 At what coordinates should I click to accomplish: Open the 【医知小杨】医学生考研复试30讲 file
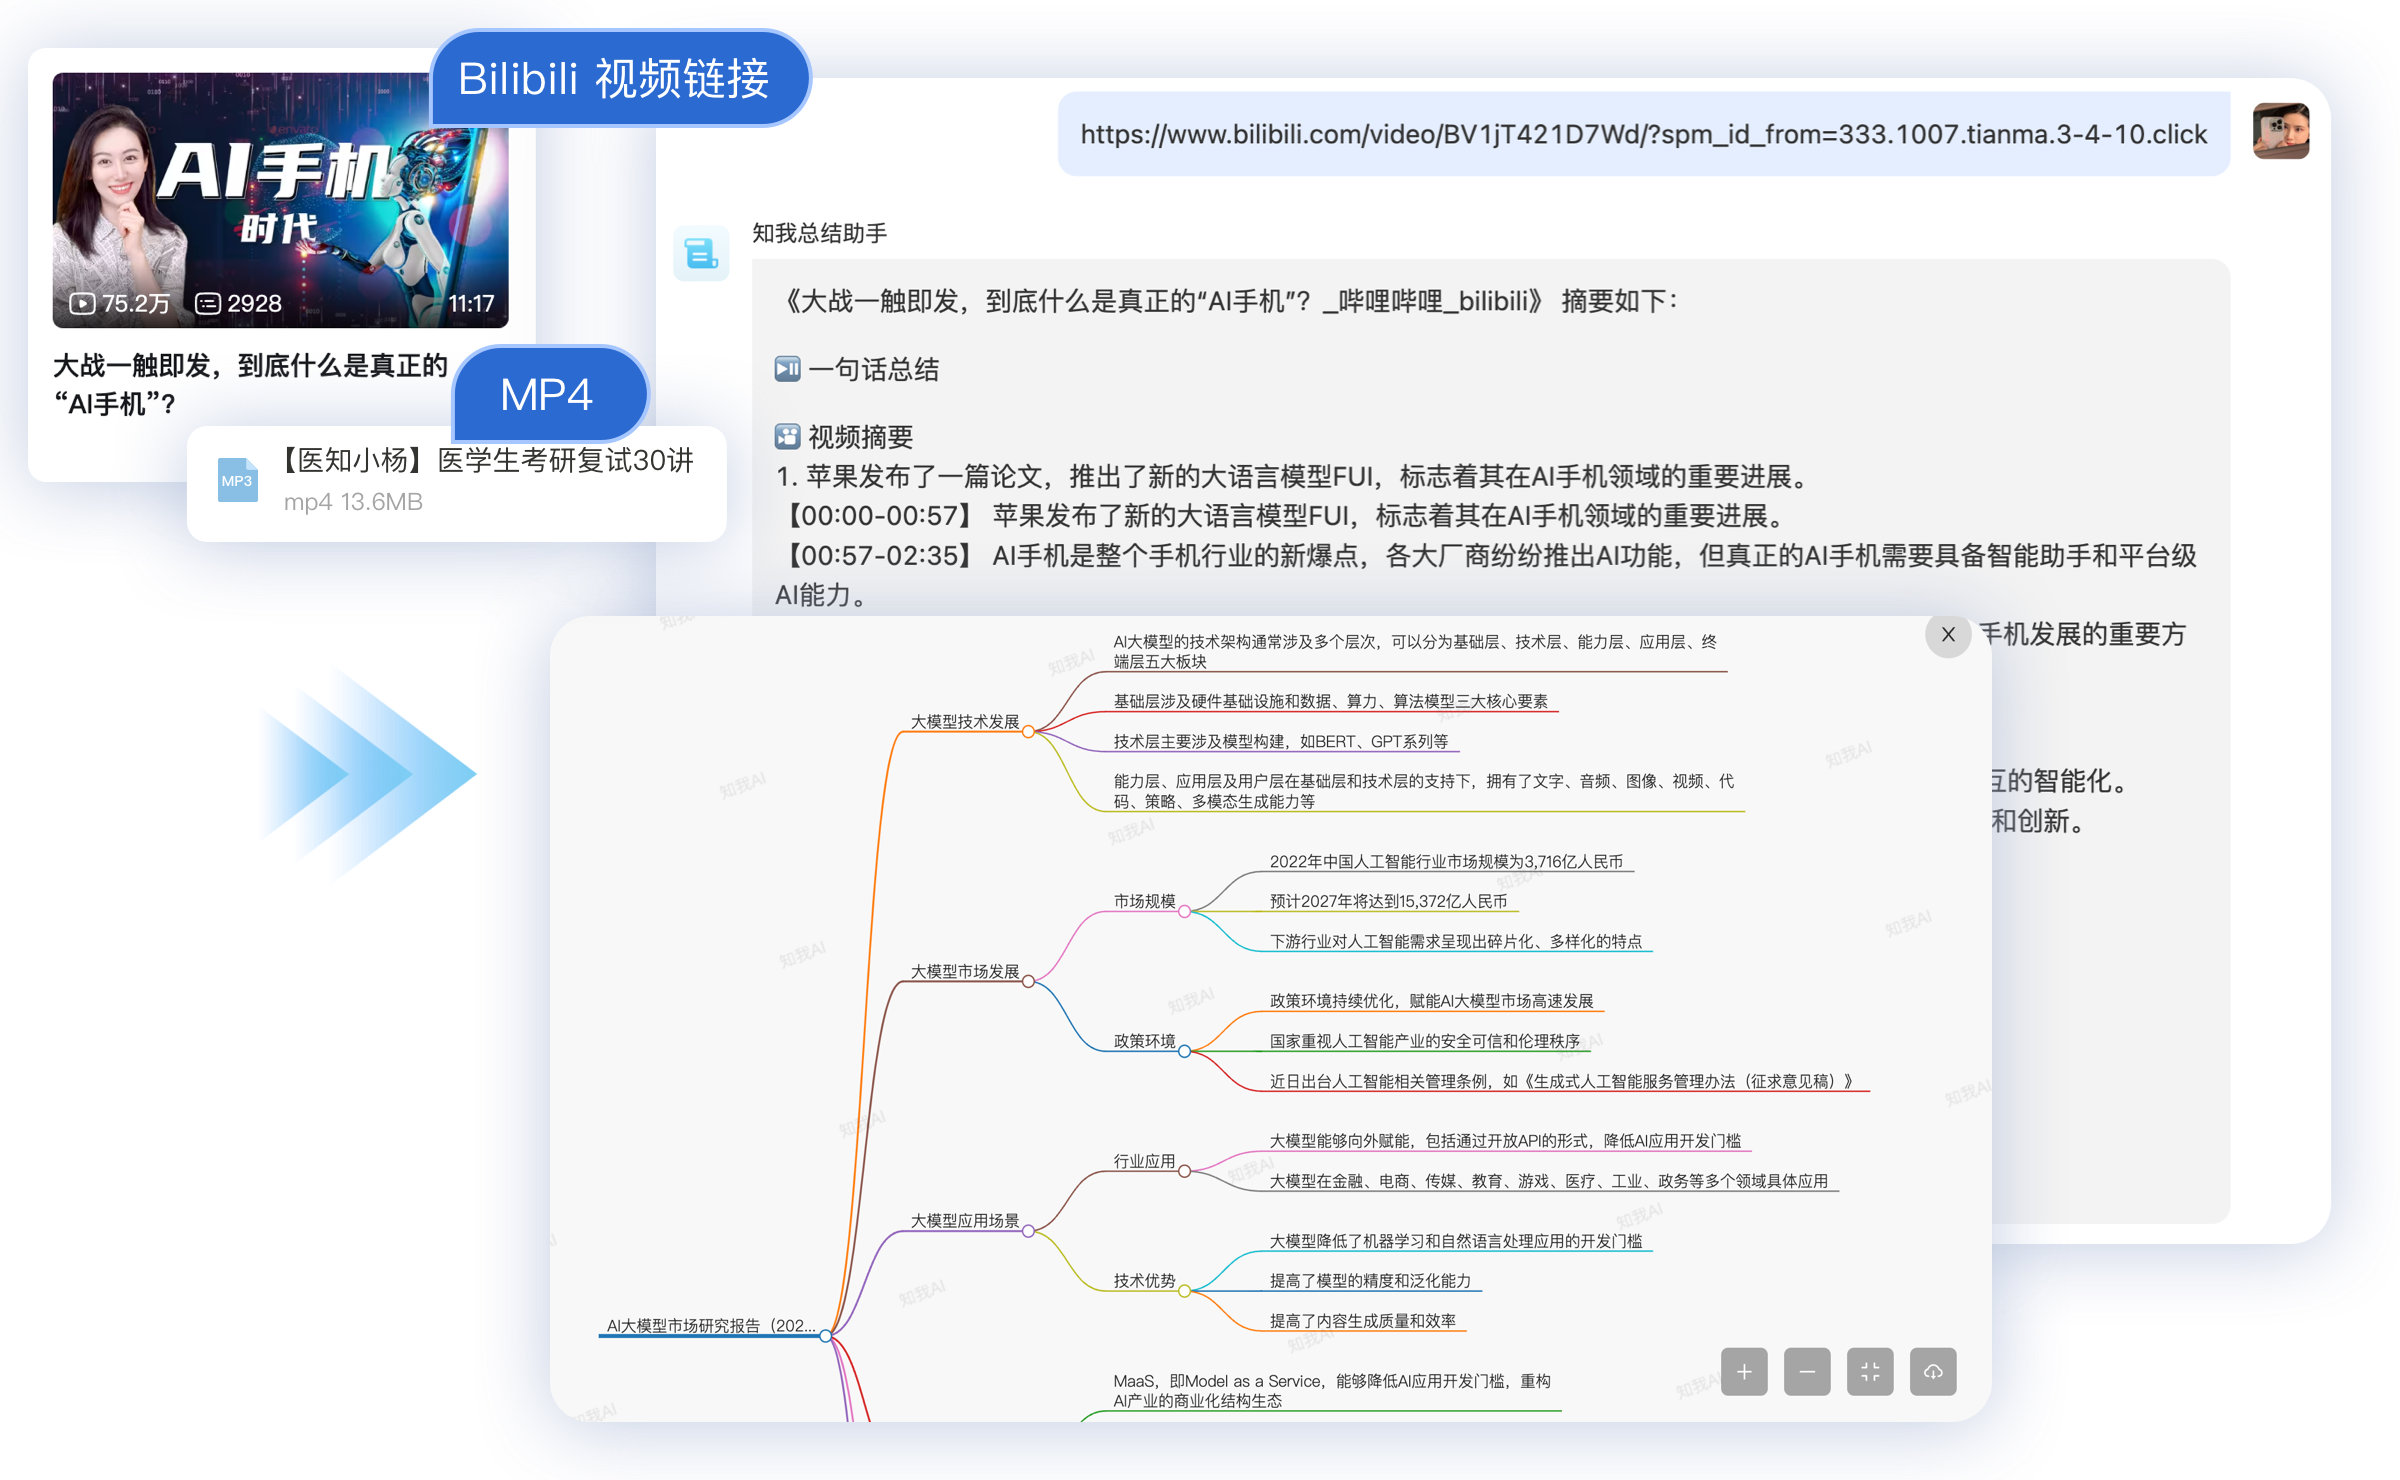coord(457,484)
